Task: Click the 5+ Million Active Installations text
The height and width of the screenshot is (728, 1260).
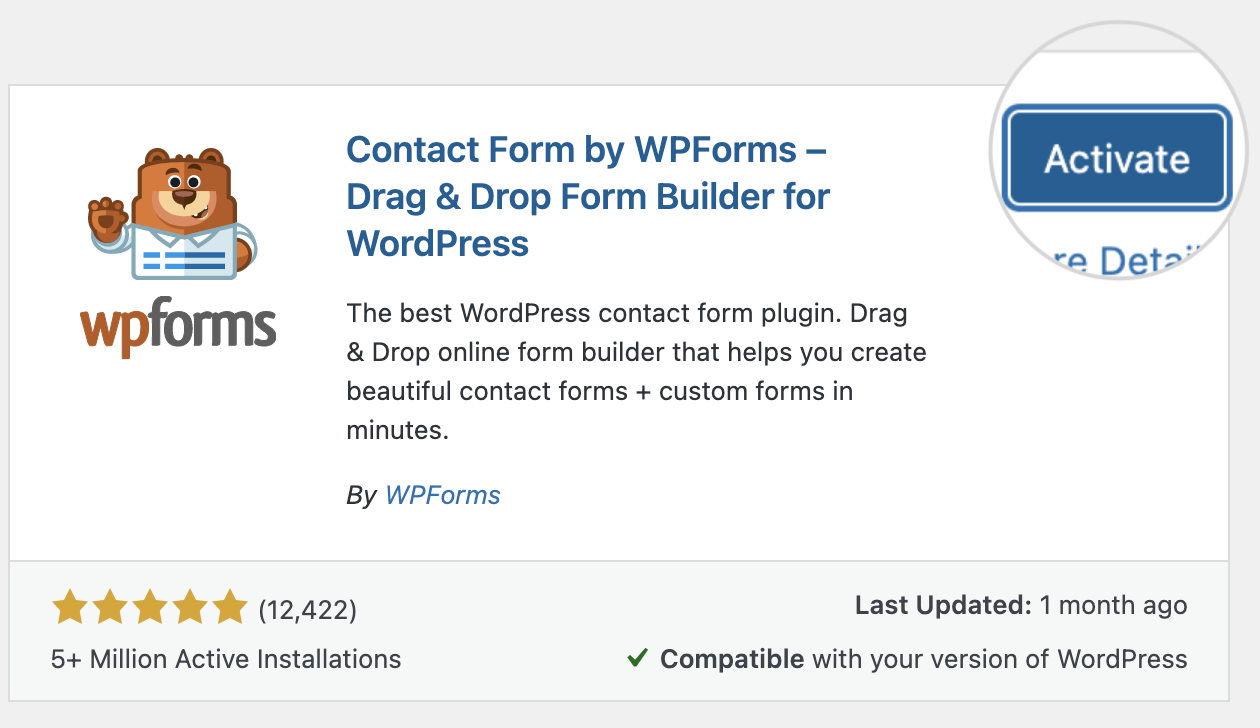Action: [226, 659]
